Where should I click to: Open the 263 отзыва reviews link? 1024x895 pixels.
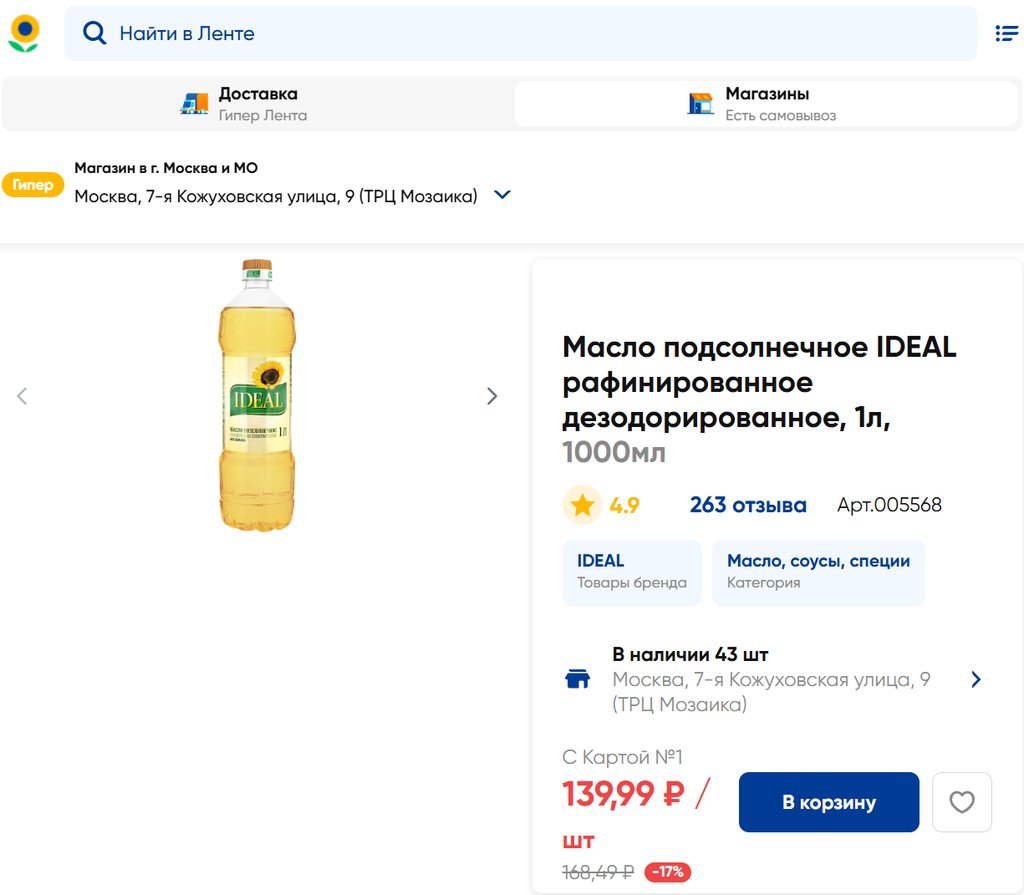(748, 505)
